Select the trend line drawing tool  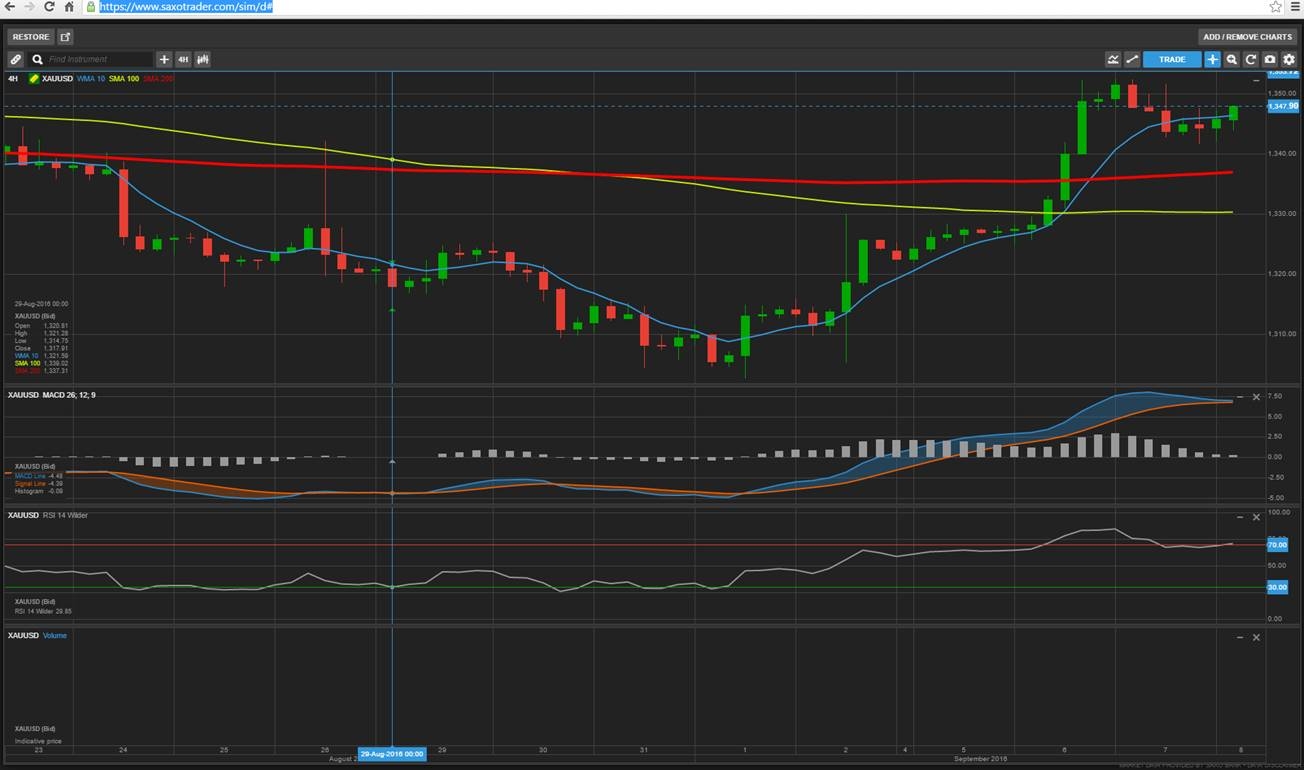(1132, 59)
